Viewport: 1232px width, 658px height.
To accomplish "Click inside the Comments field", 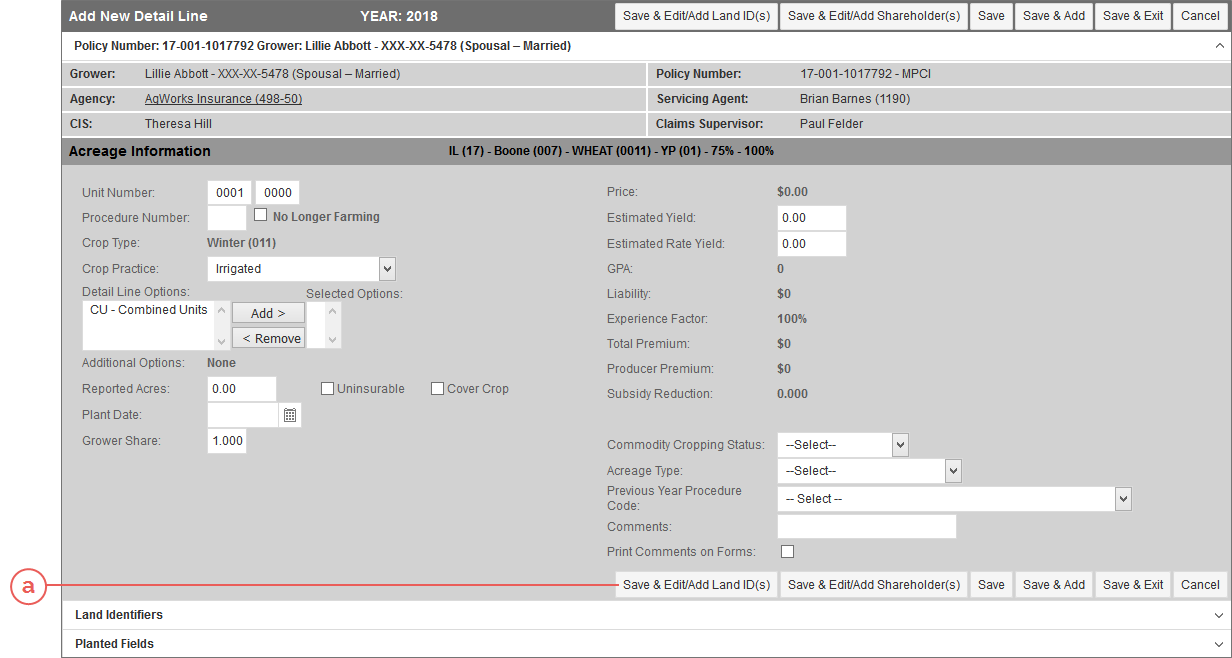I will pos(866,526).
